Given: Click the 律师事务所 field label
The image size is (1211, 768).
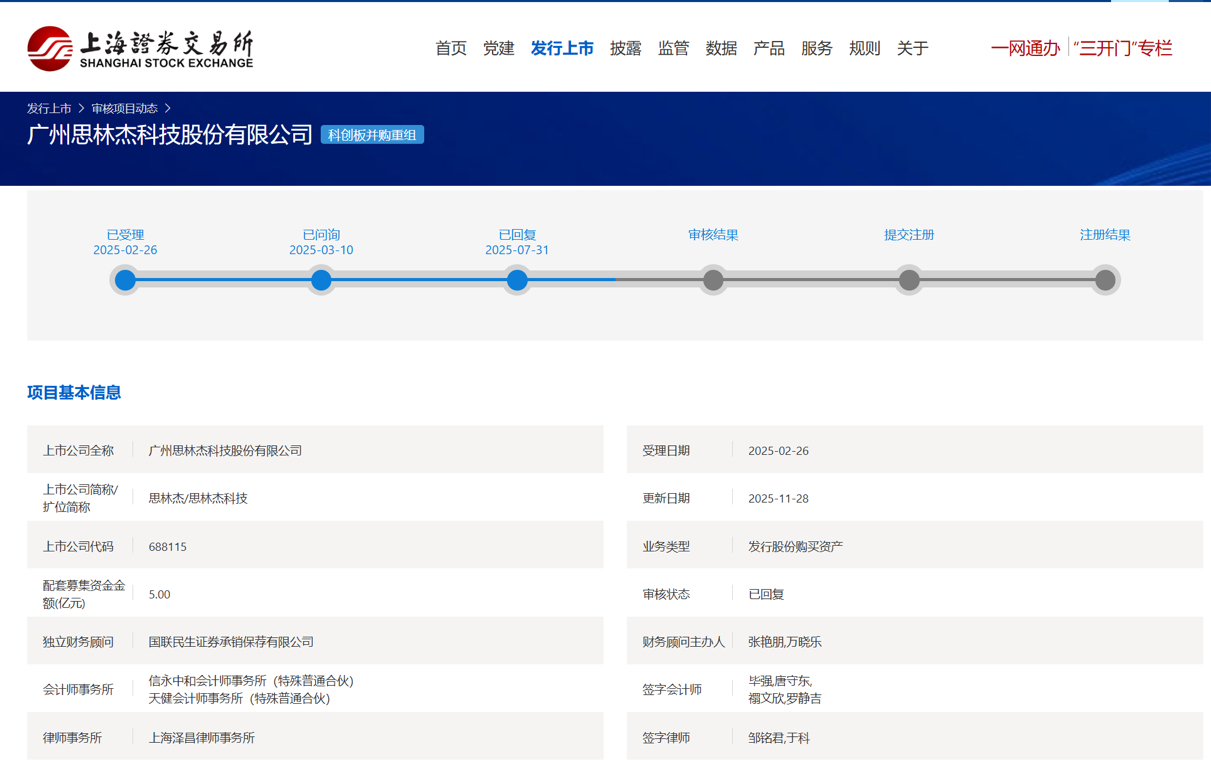Looking at the screenshot, I should [x=72, y=738].
